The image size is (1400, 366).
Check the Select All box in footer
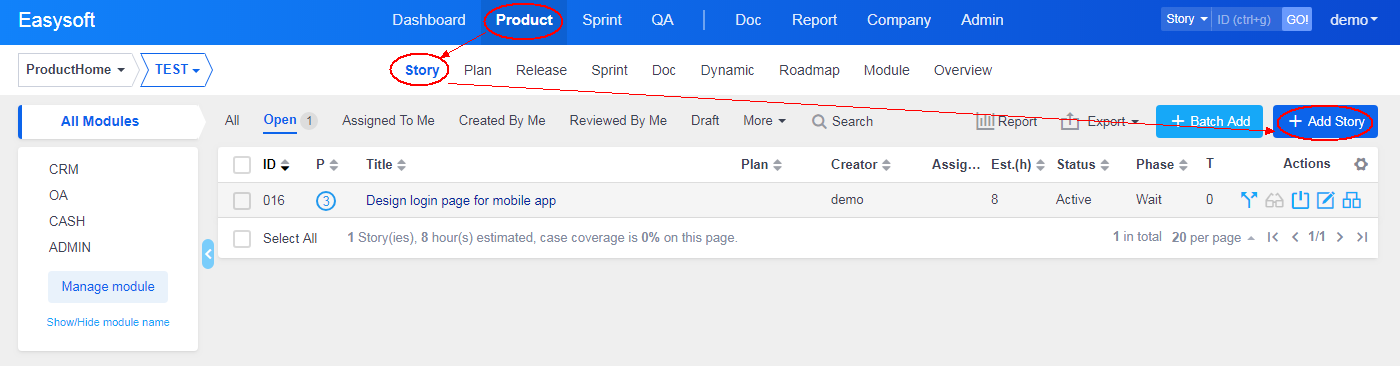[242, 238]
